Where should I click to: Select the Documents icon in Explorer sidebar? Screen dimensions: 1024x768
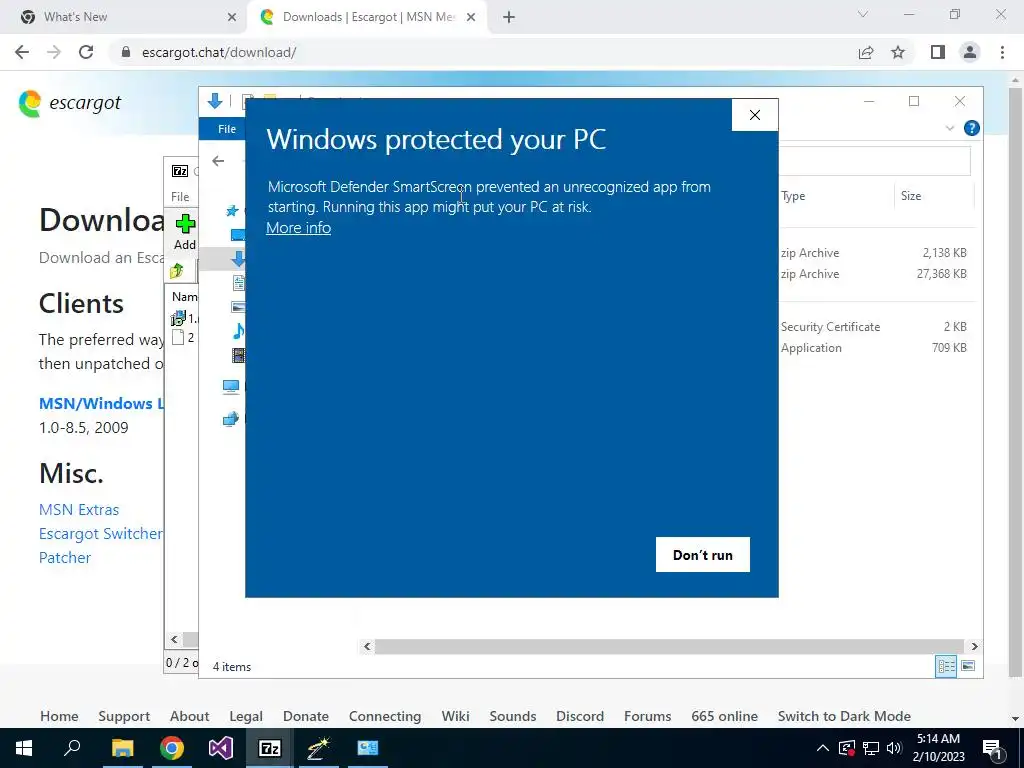(239, 282)
